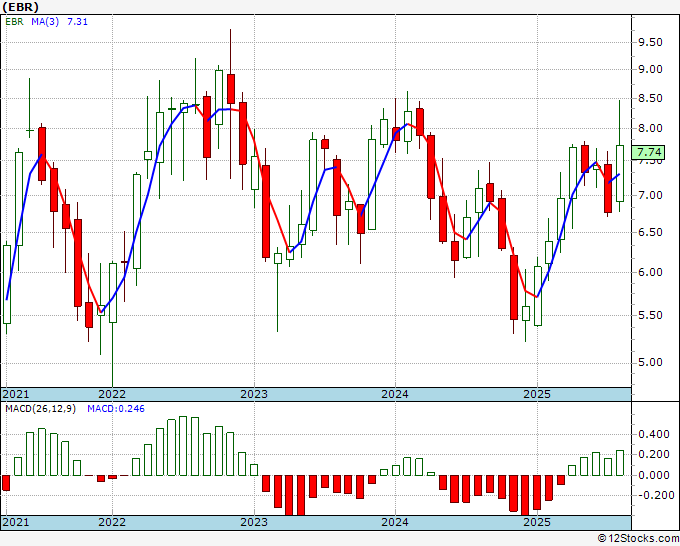680x546 pixels.
Task: Click the 5.00 price axis label
Action: tap(650, 363)
